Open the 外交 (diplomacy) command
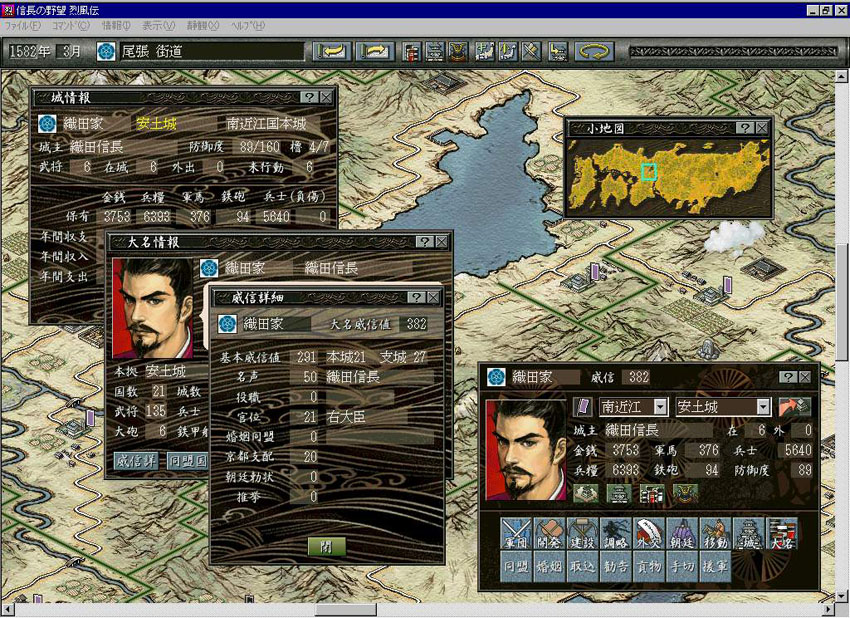This screenshot has height=618, width=850. [x=650, y=534]
